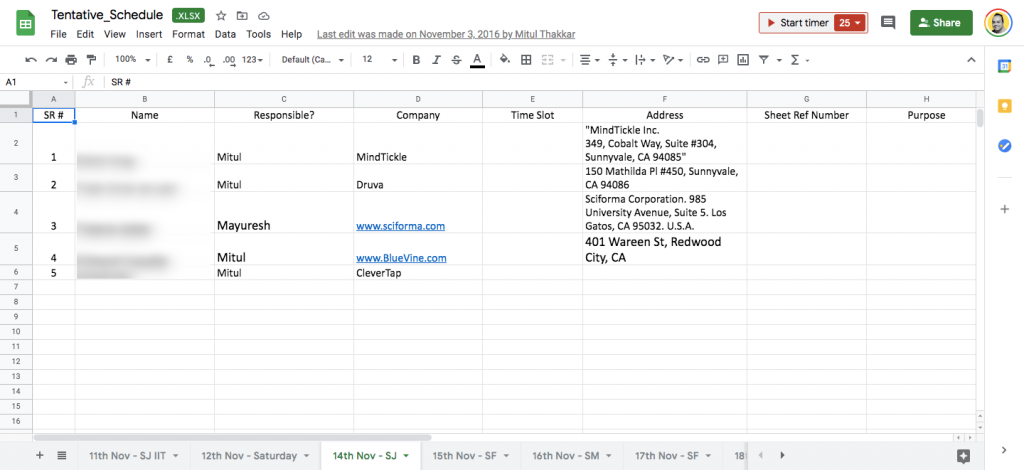Open the text color picker
1024x470 pixels.
[477, 60]
